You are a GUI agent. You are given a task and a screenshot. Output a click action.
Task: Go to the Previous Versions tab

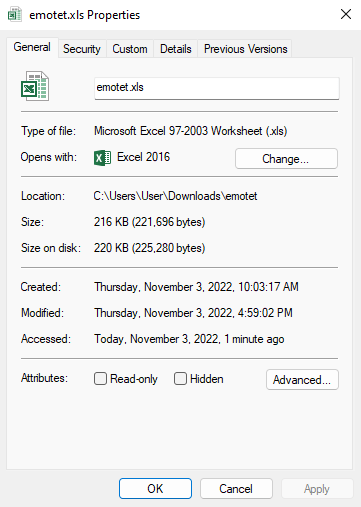[245, 49]
